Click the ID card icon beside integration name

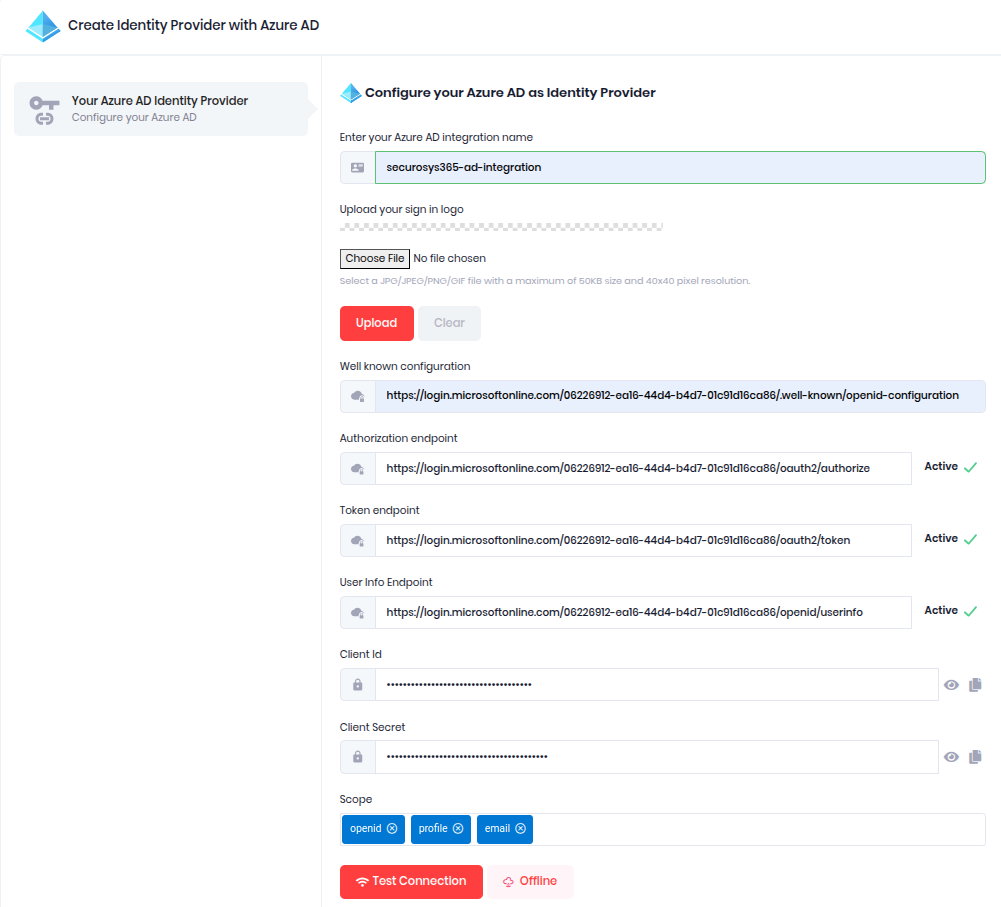[358, 168]
